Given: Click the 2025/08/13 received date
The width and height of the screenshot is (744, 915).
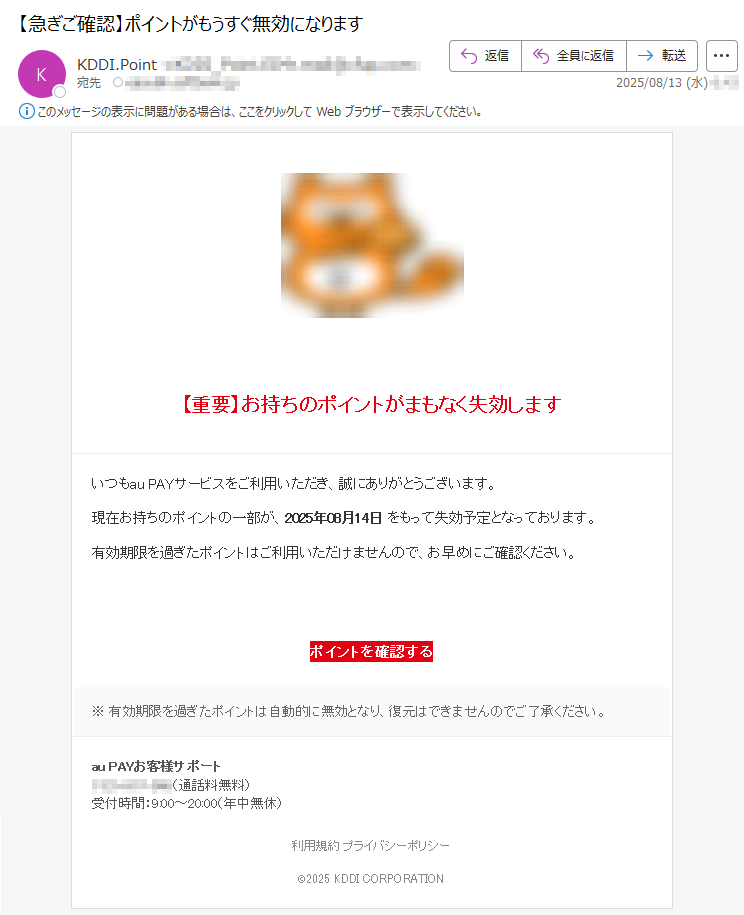Looking at the screenshot, I should coord(662,83).
